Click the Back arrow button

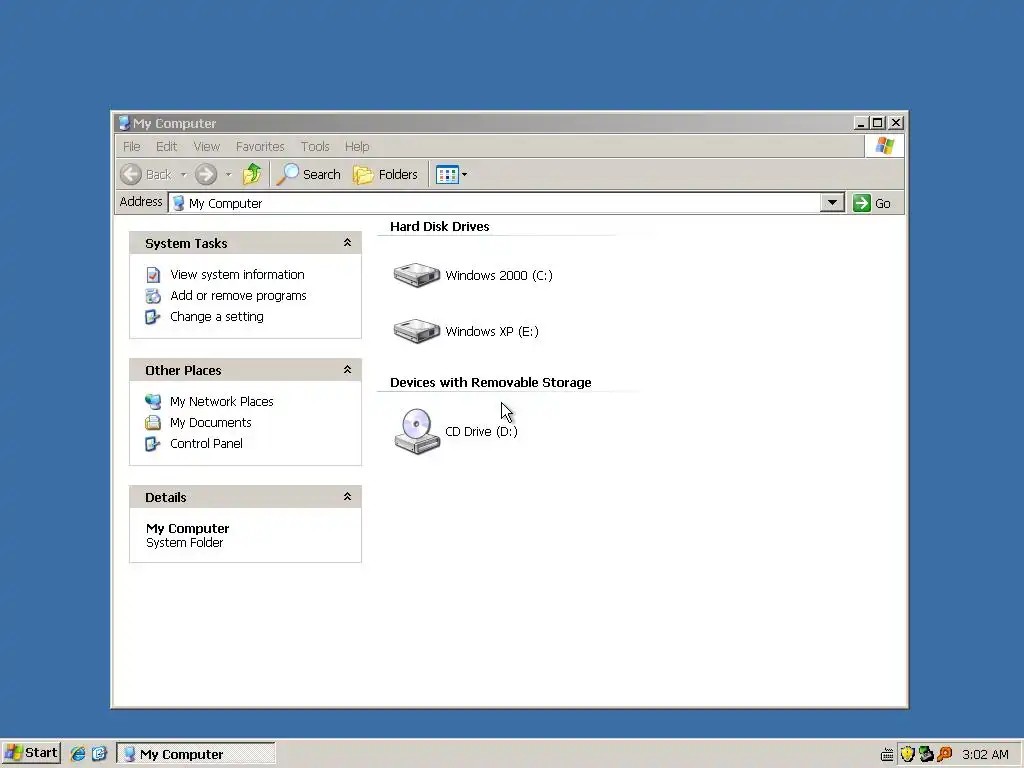point(131,174)
